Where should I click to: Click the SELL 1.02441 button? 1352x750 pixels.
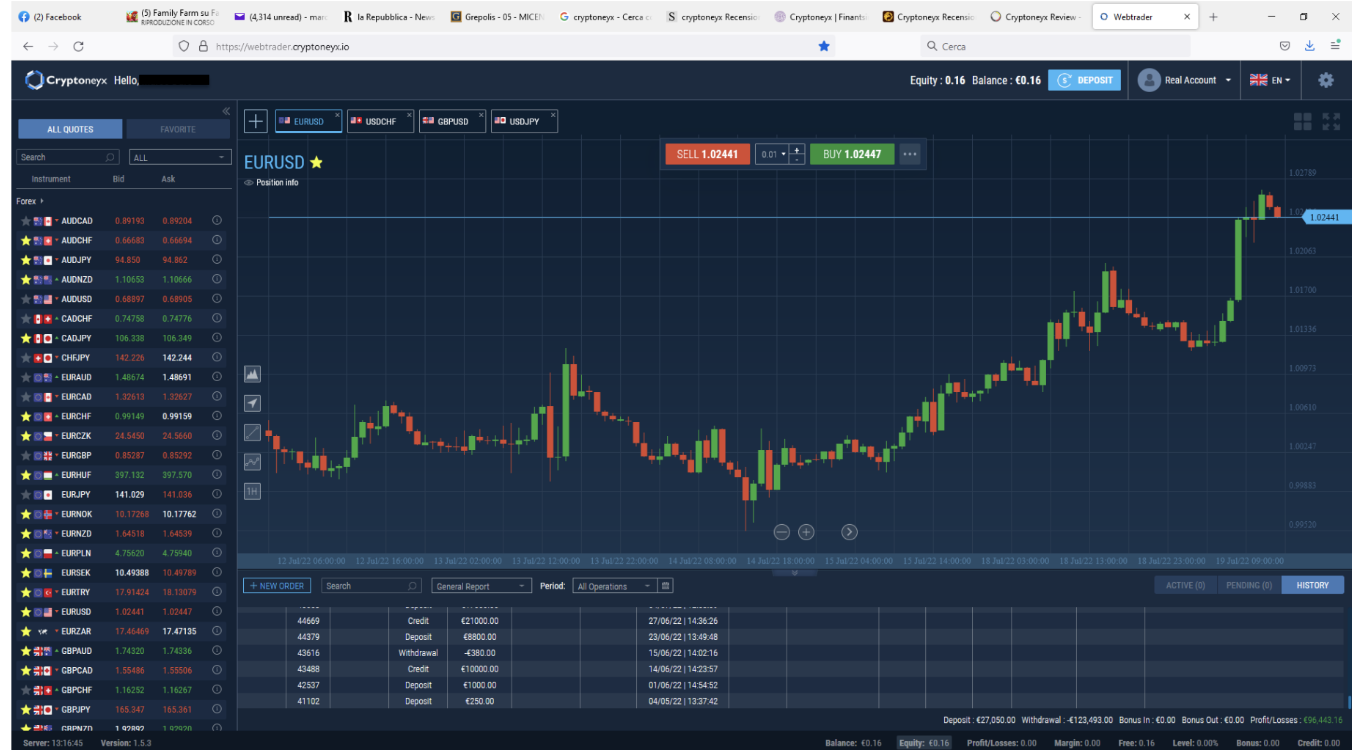[x=707, y=154]
